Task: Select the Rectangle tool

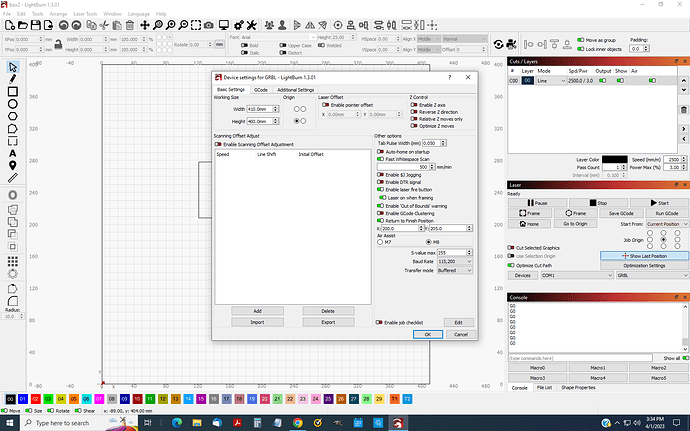Action: tap(13, 92)
